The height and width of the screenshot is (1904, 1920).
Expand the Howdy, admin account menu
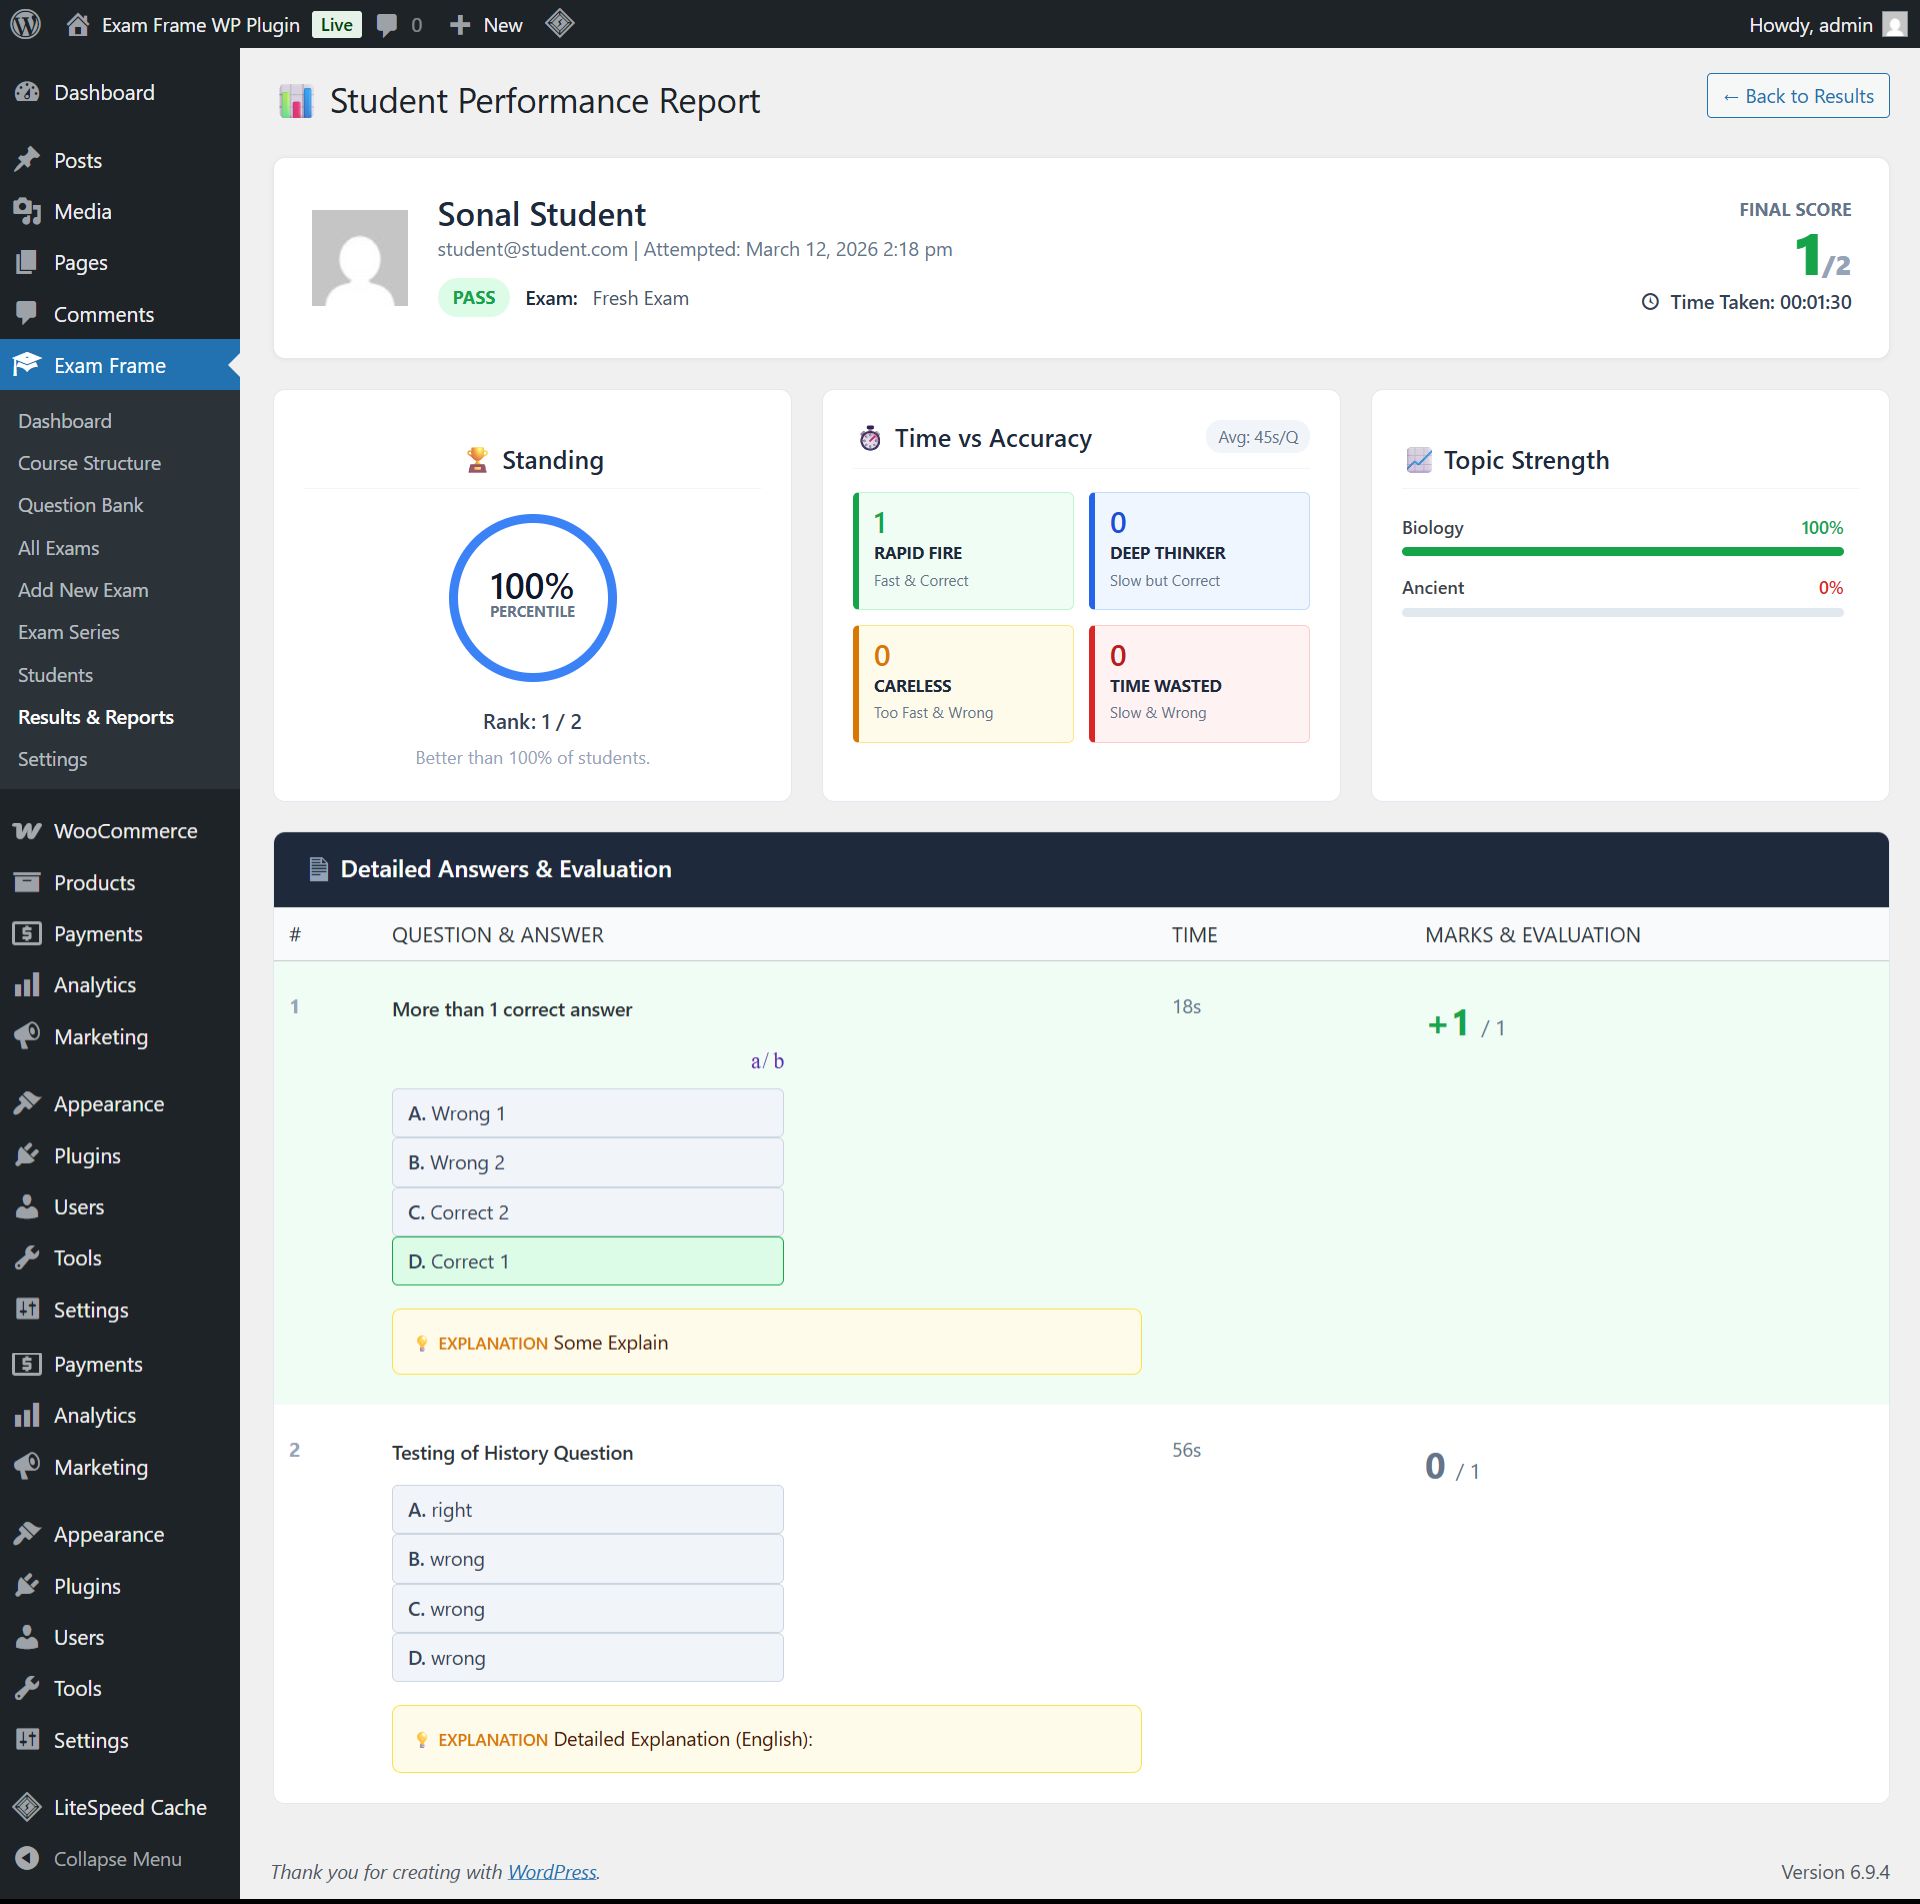click(x=1810, y=25)
